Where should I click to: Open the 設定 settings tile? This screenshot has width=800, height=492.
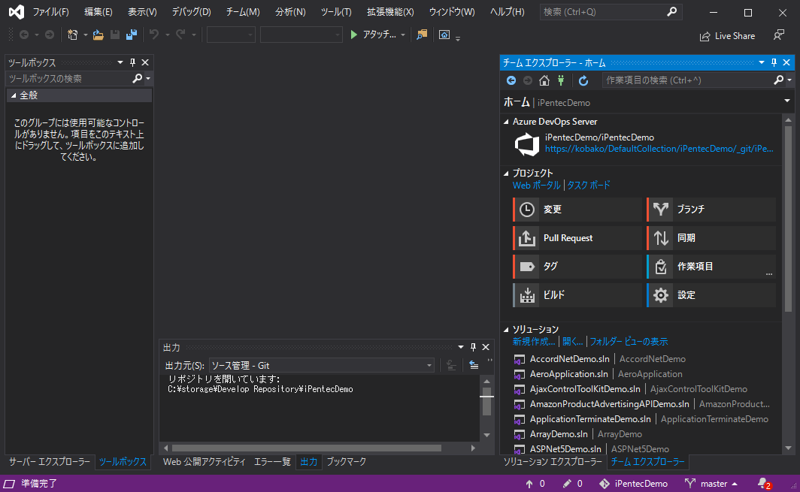coord(711,295)
